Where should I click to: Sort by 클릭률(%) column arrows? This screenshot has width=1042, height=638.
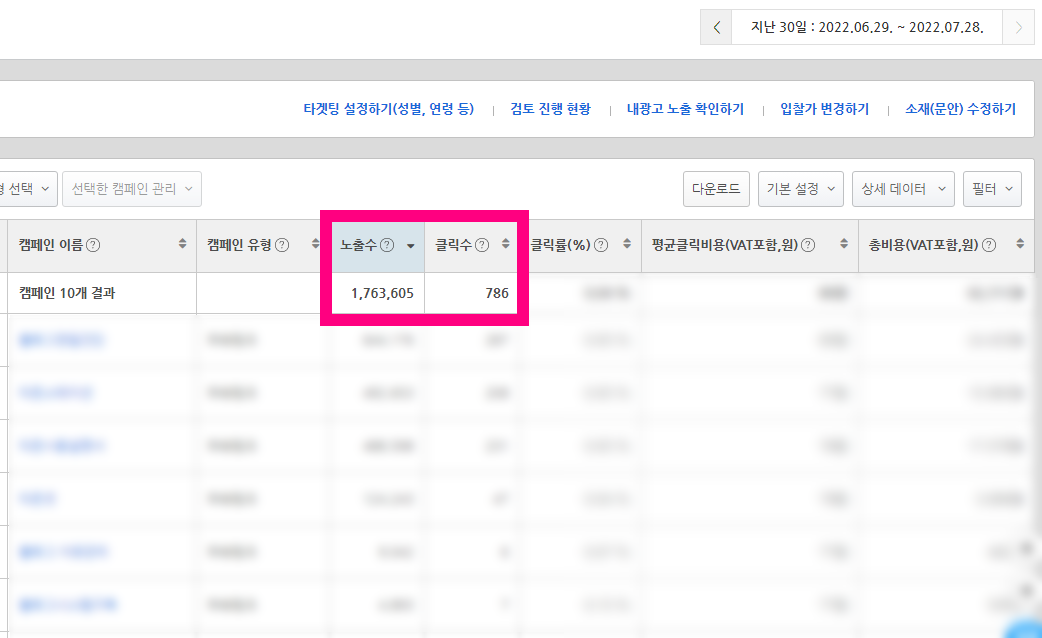tap(627, 244)
